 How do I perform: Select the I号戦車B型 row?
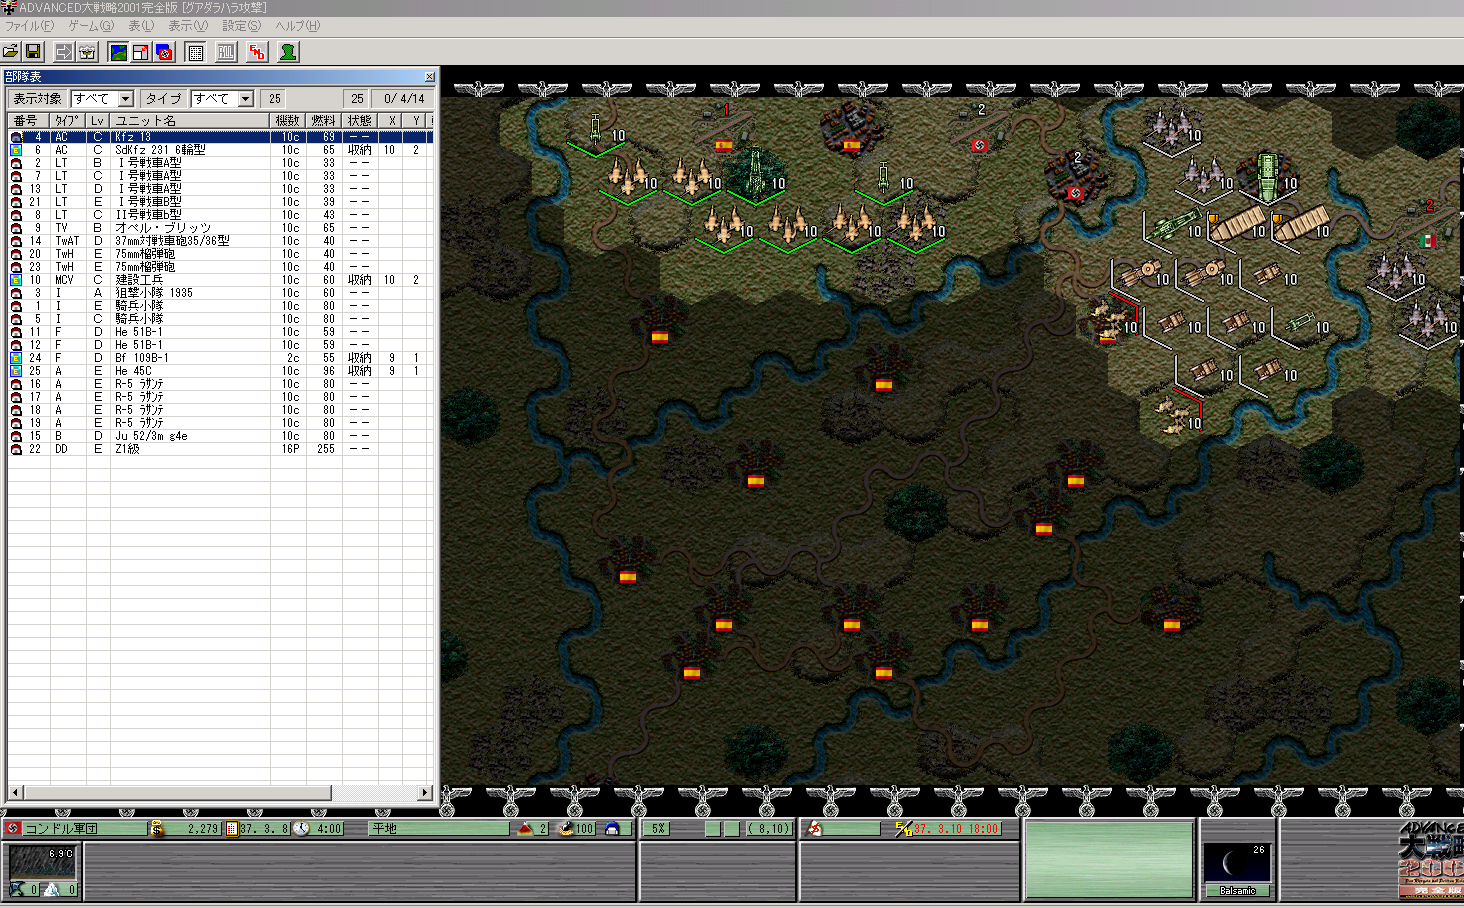click(220, 202)
